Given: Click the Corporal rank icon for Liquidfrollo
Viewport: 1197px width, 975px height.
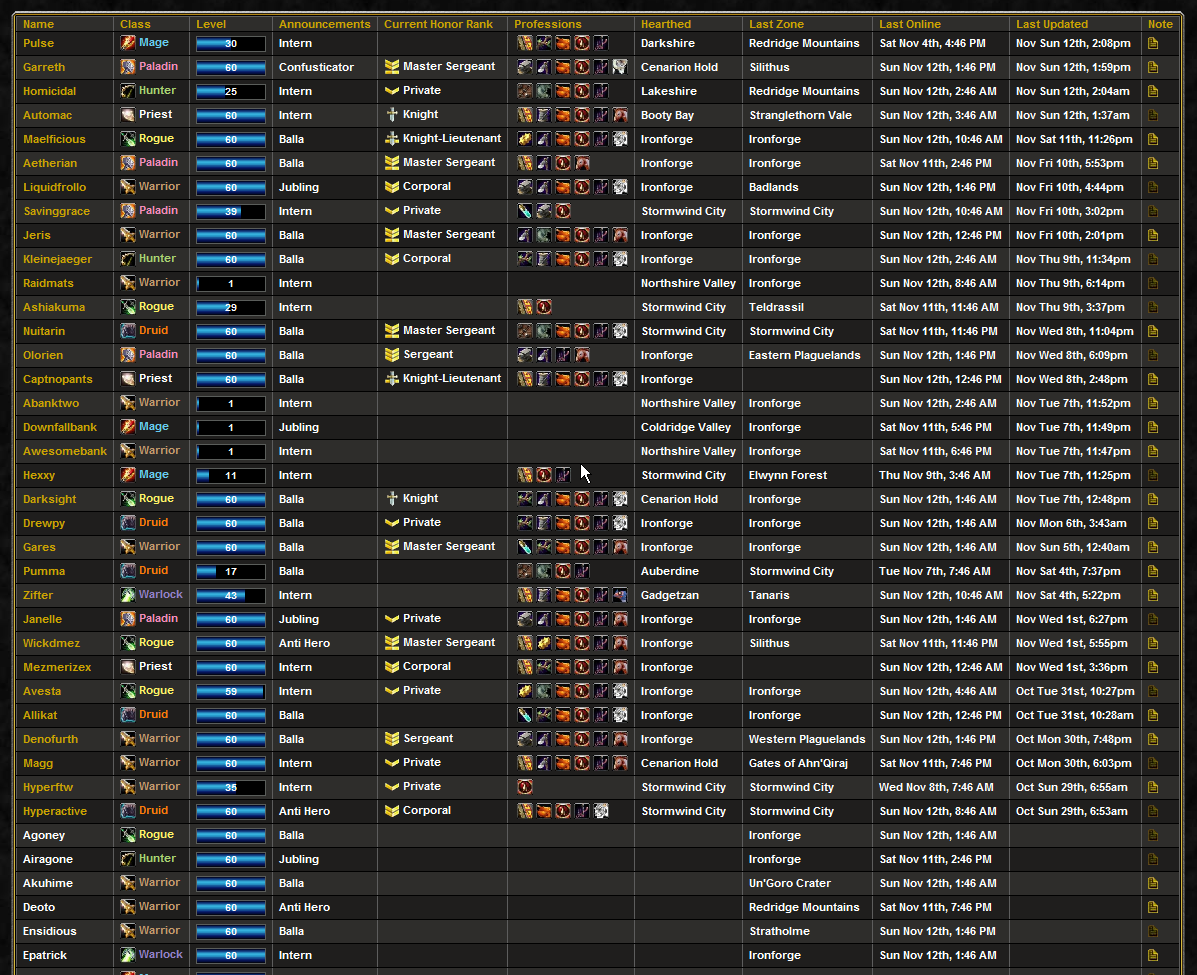Looking at the screenshot, I should click(x=392, y=187).
